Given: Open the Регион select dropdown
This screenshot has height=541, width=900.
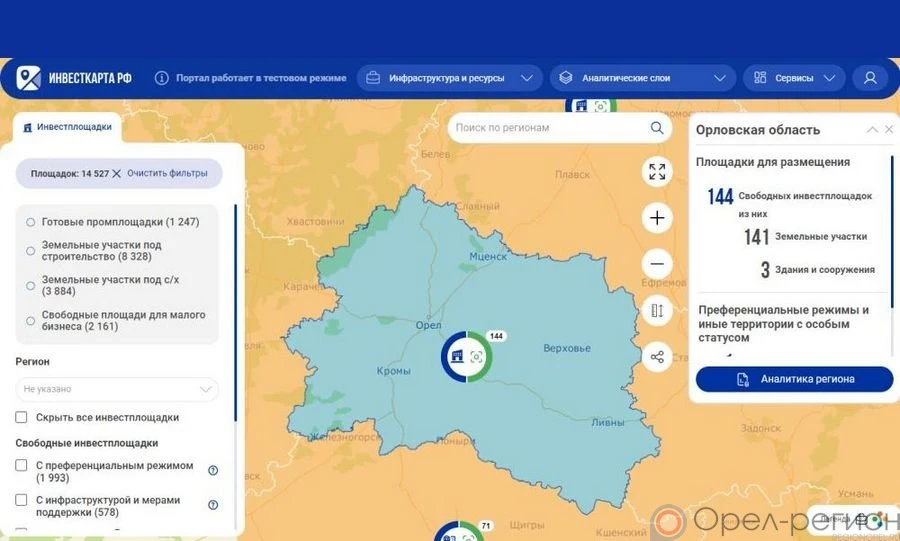Looking at the screenshot, I should 117,389.
